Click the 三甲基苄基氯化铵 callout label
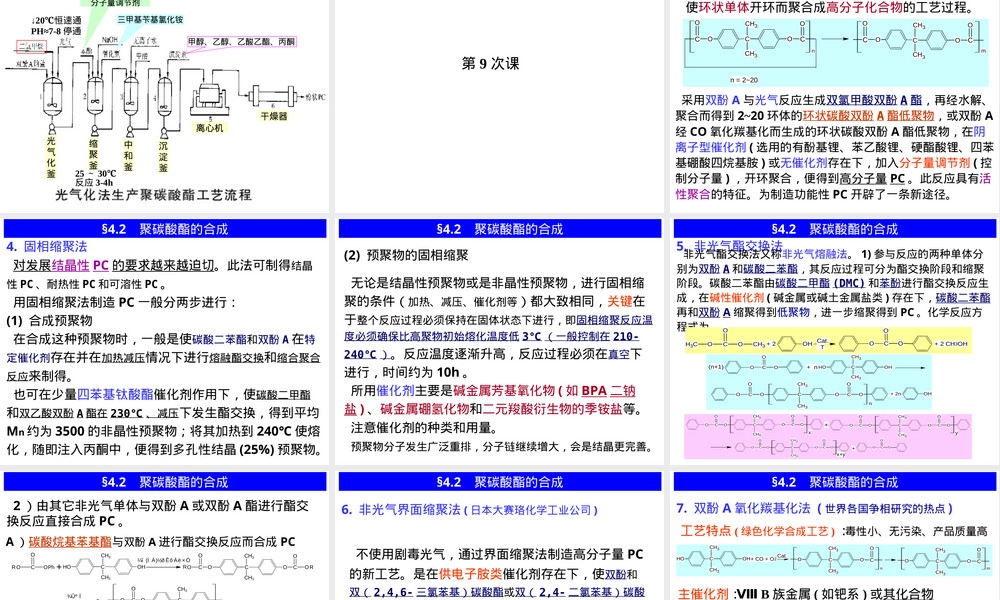The width and height of the screenshot is (1000, 600). coord(150,20)
